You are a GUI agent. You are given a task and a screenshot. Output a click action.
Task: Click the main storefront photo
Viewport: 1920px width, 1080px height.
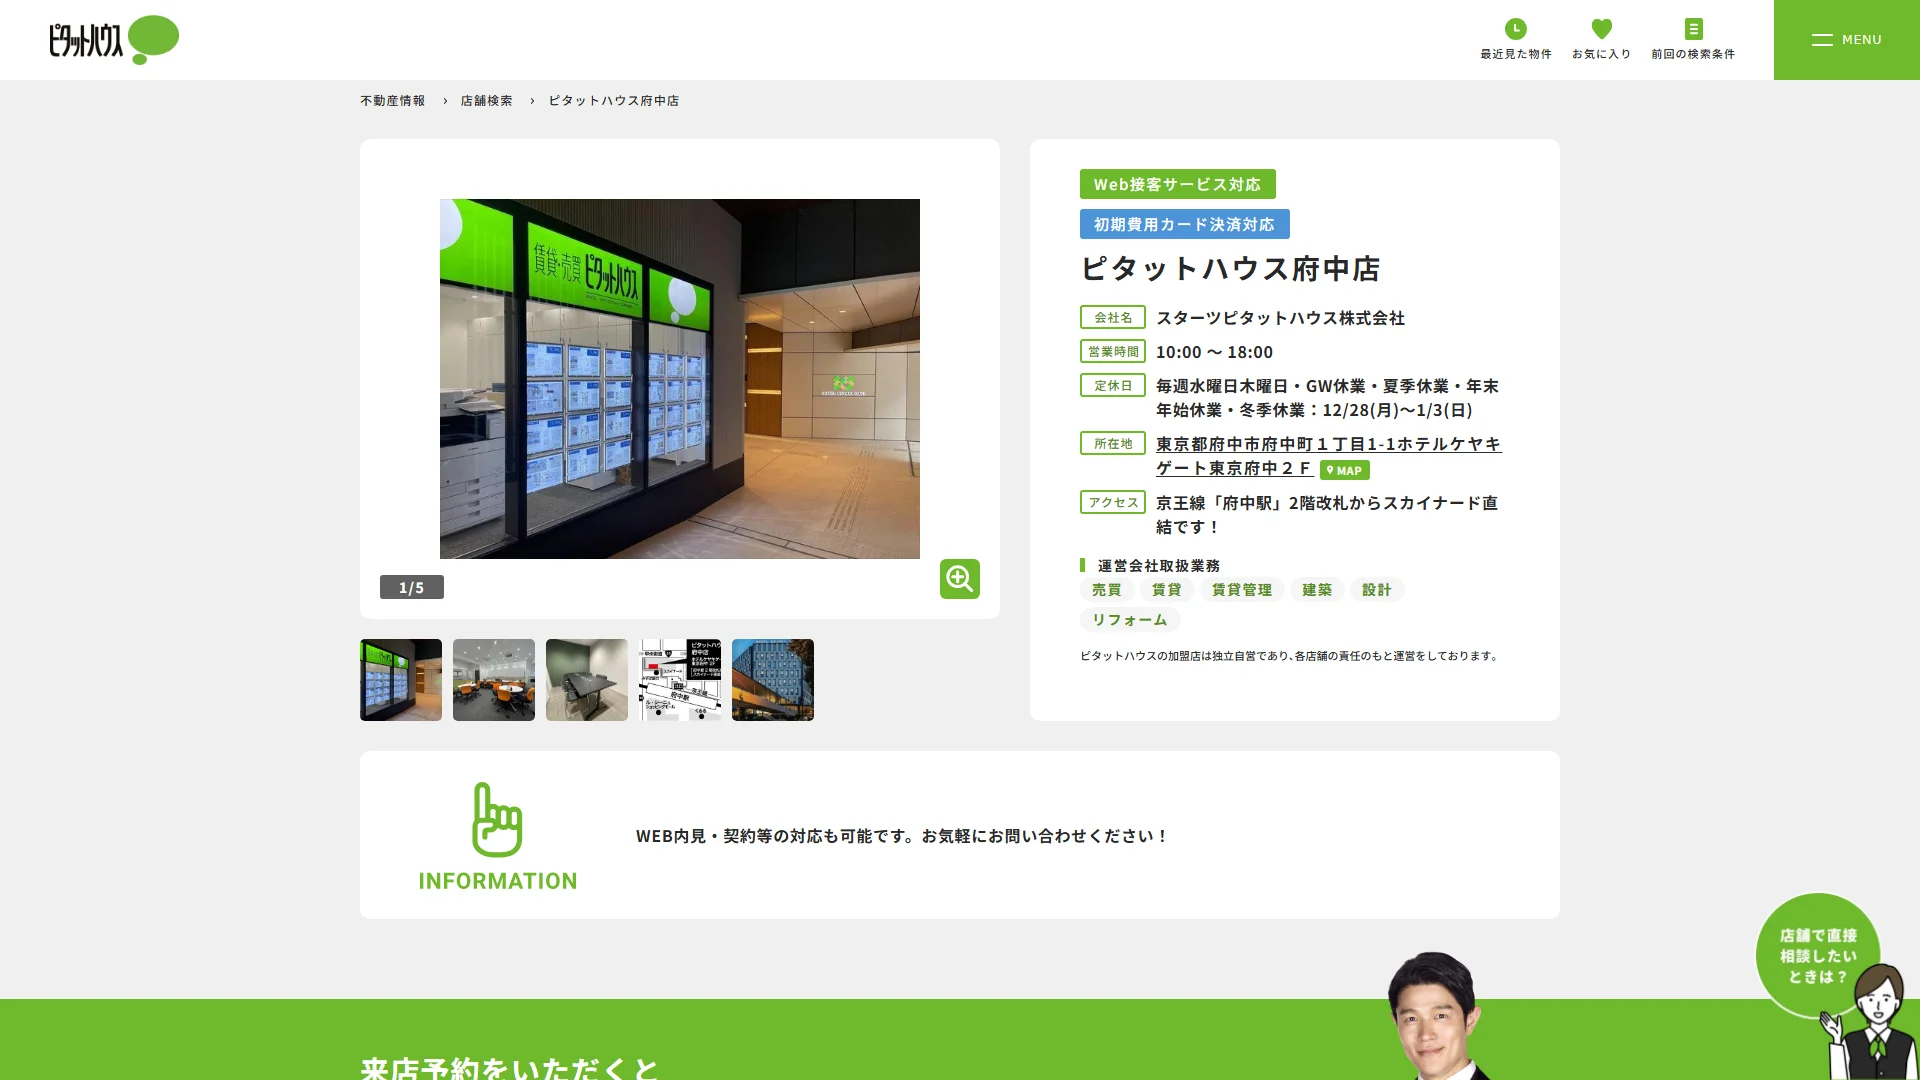coord(680,379)
